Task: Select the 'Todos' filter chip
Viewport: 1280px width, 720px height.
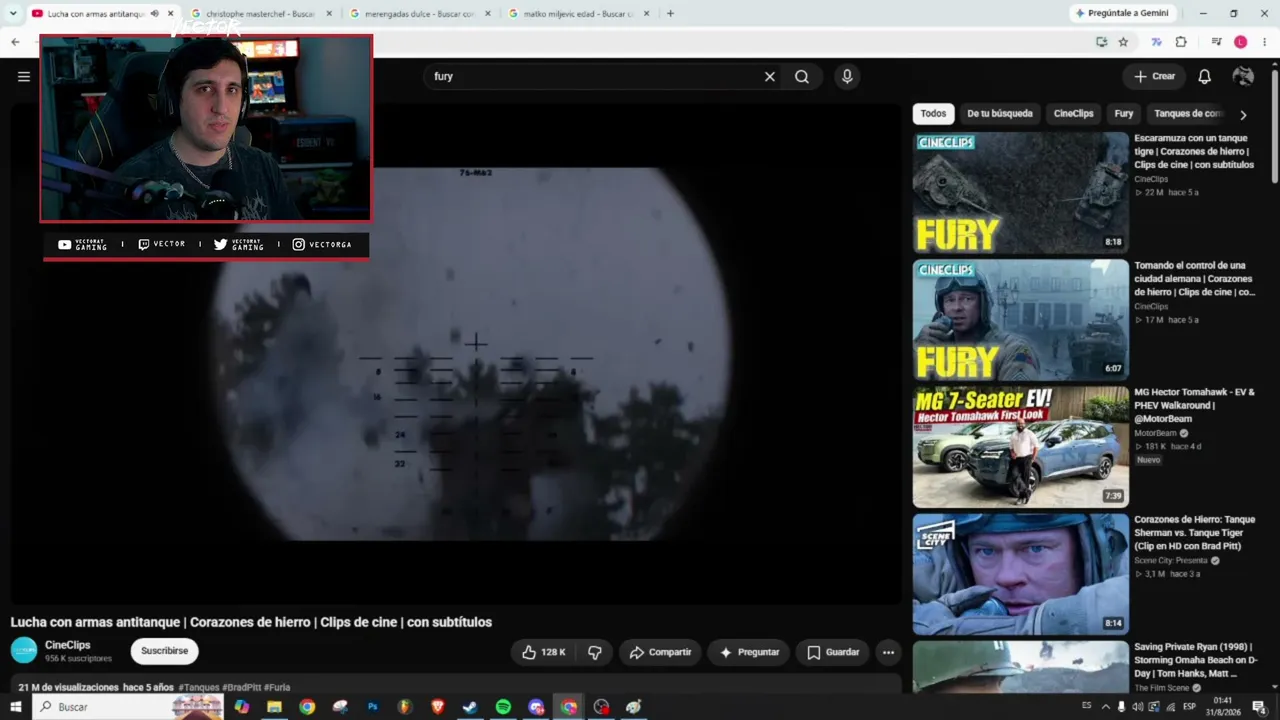Action: pyautogui.click(x=933, y=114)
